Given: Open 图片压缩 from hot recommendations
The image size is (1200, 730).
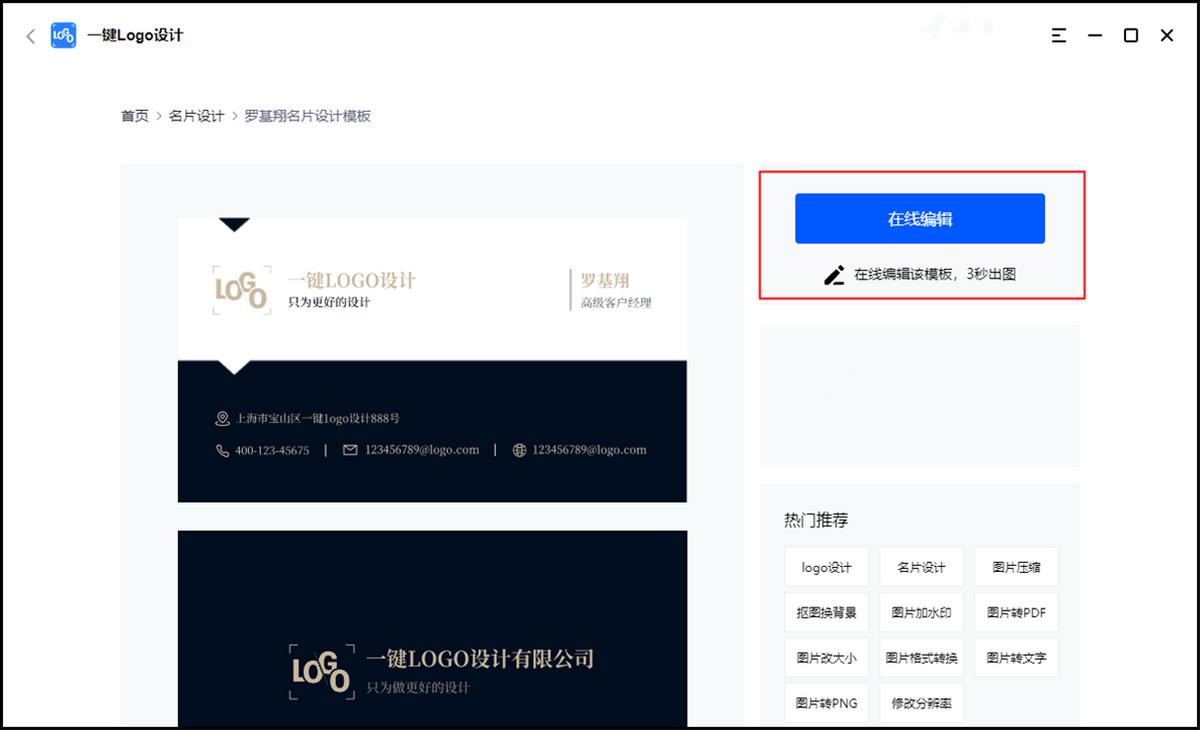Looking at the screenshot, I should point(1016,567).
